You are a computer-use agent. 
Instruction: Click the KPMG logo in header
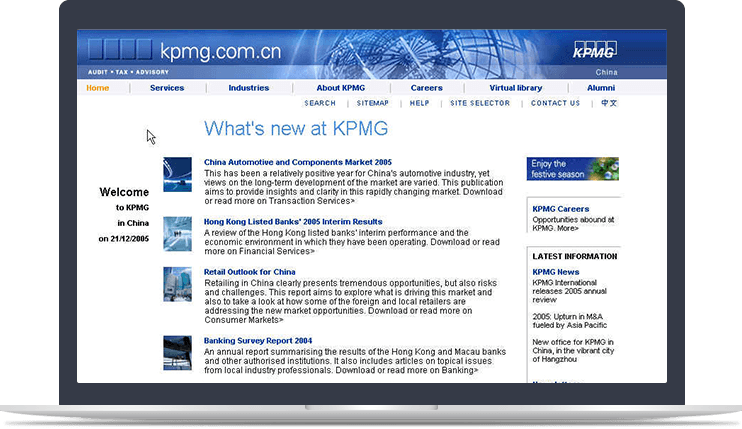tap(594, 48)
